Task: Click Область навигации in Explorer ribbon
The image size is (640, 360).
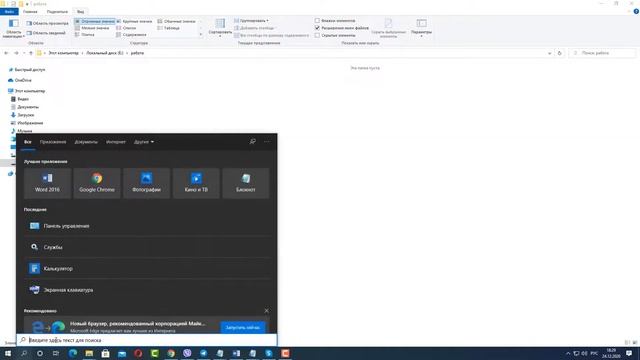Action: pyautogui.click(x=13, y=29)
